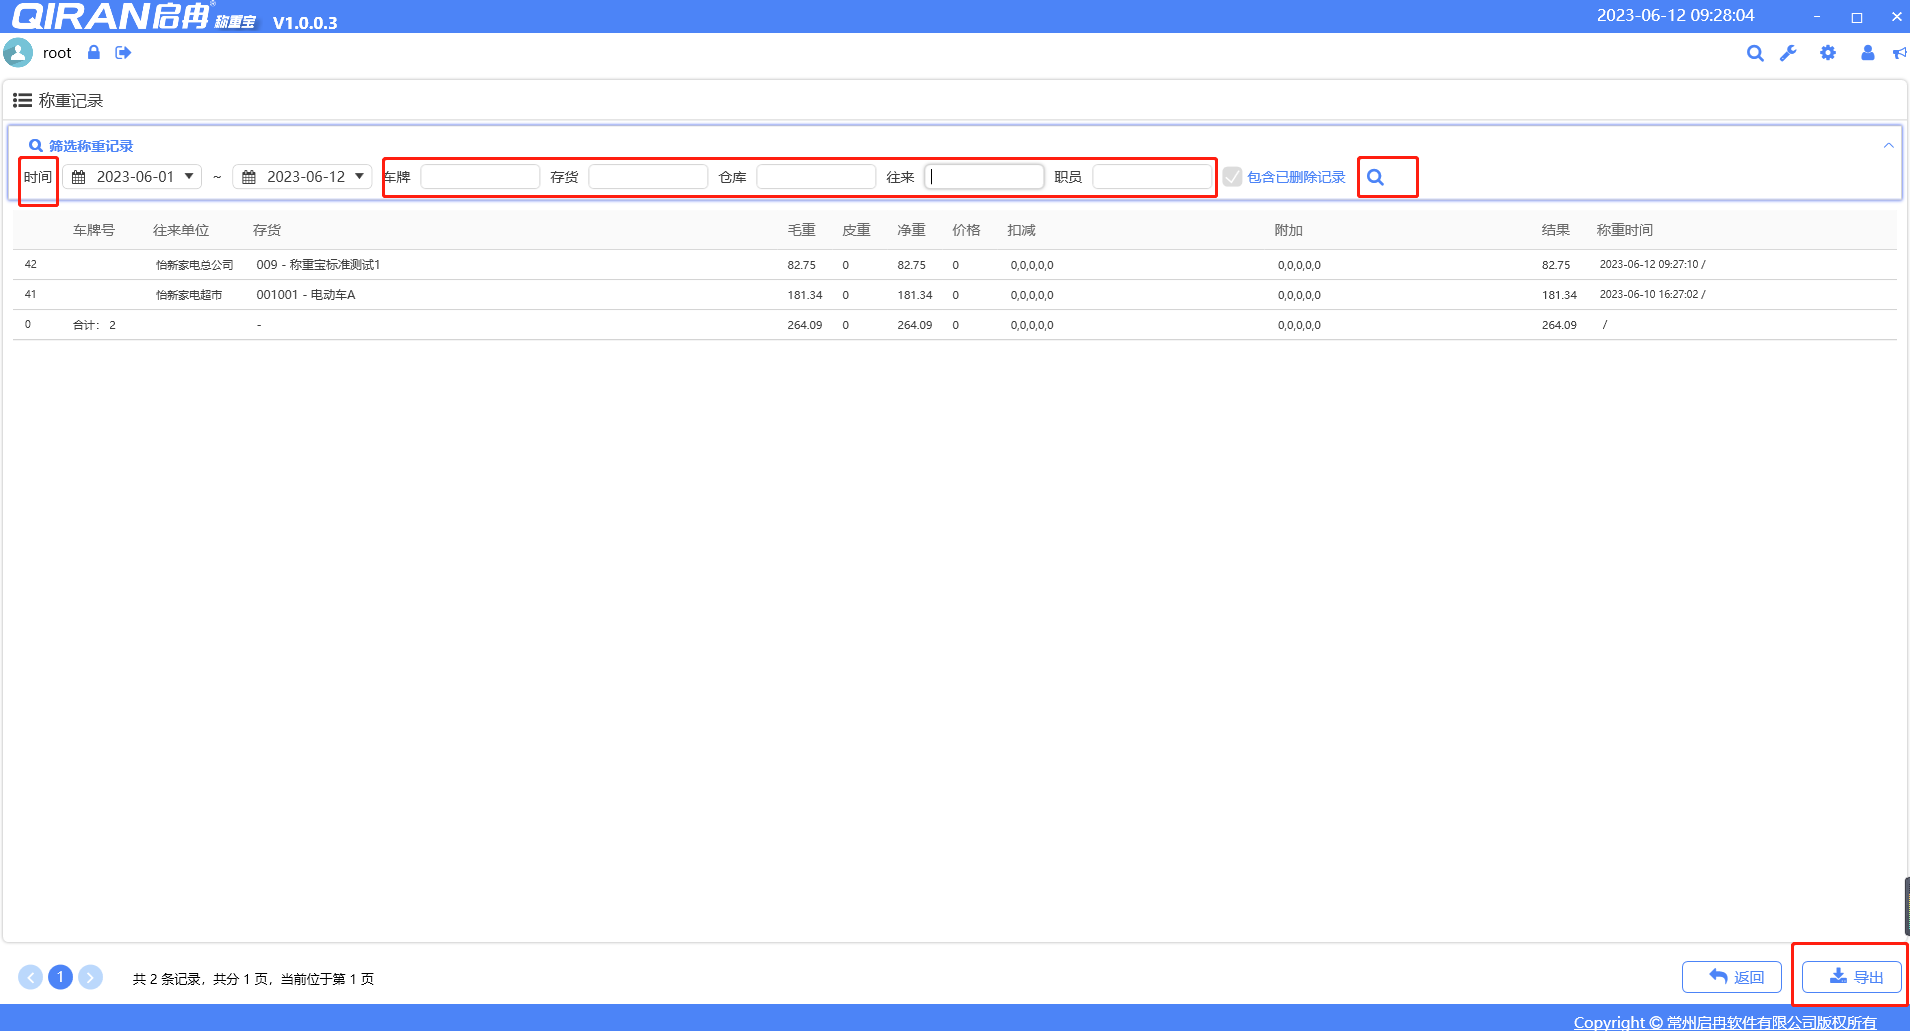Click the megaphone announcement icon

(x=1899, y=54)
